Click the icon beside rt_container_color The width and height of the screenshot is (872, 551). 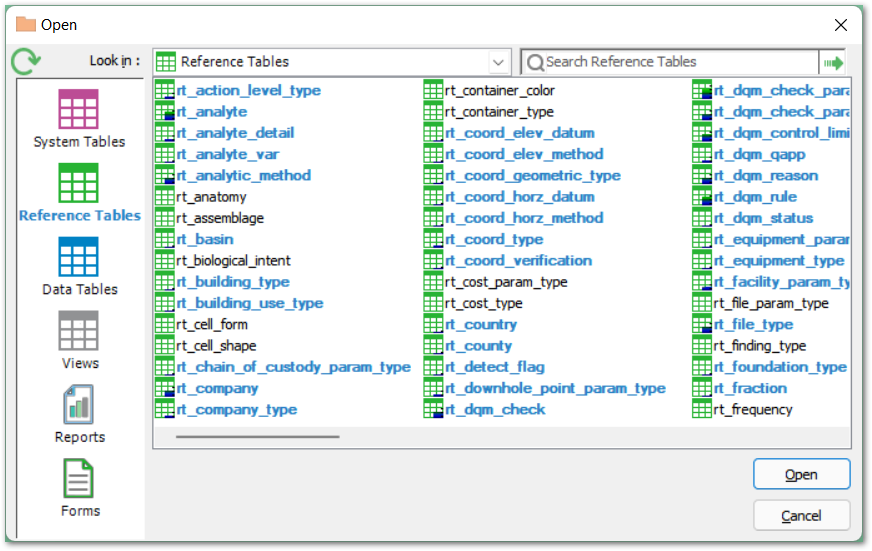point(433,90)
